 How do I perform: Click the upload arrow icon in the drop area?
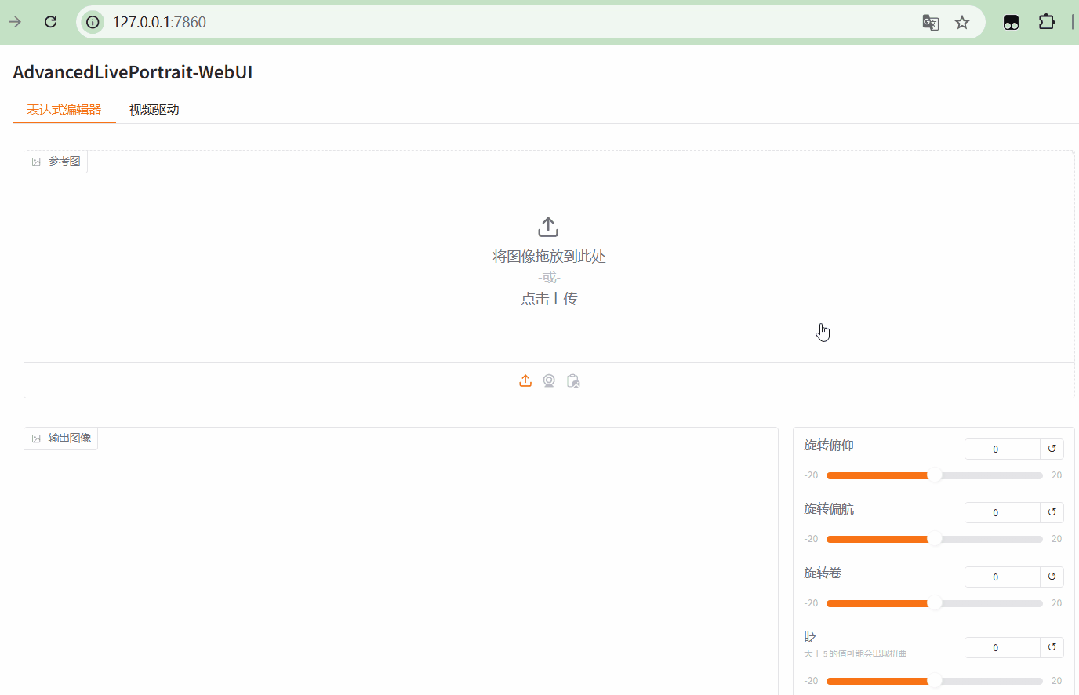coord(548,226)
